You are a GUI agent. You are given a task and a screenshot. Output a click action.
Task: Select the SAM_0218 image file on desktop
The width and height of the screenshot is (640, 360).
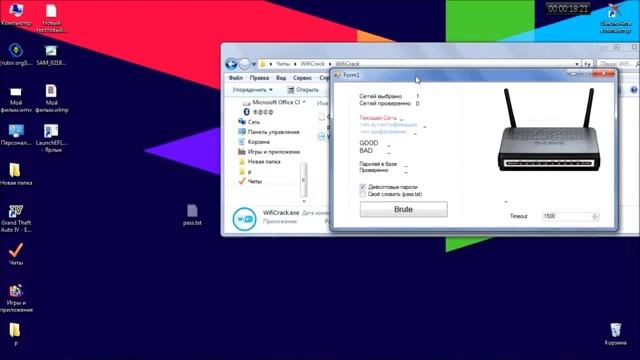click(51, 54)
